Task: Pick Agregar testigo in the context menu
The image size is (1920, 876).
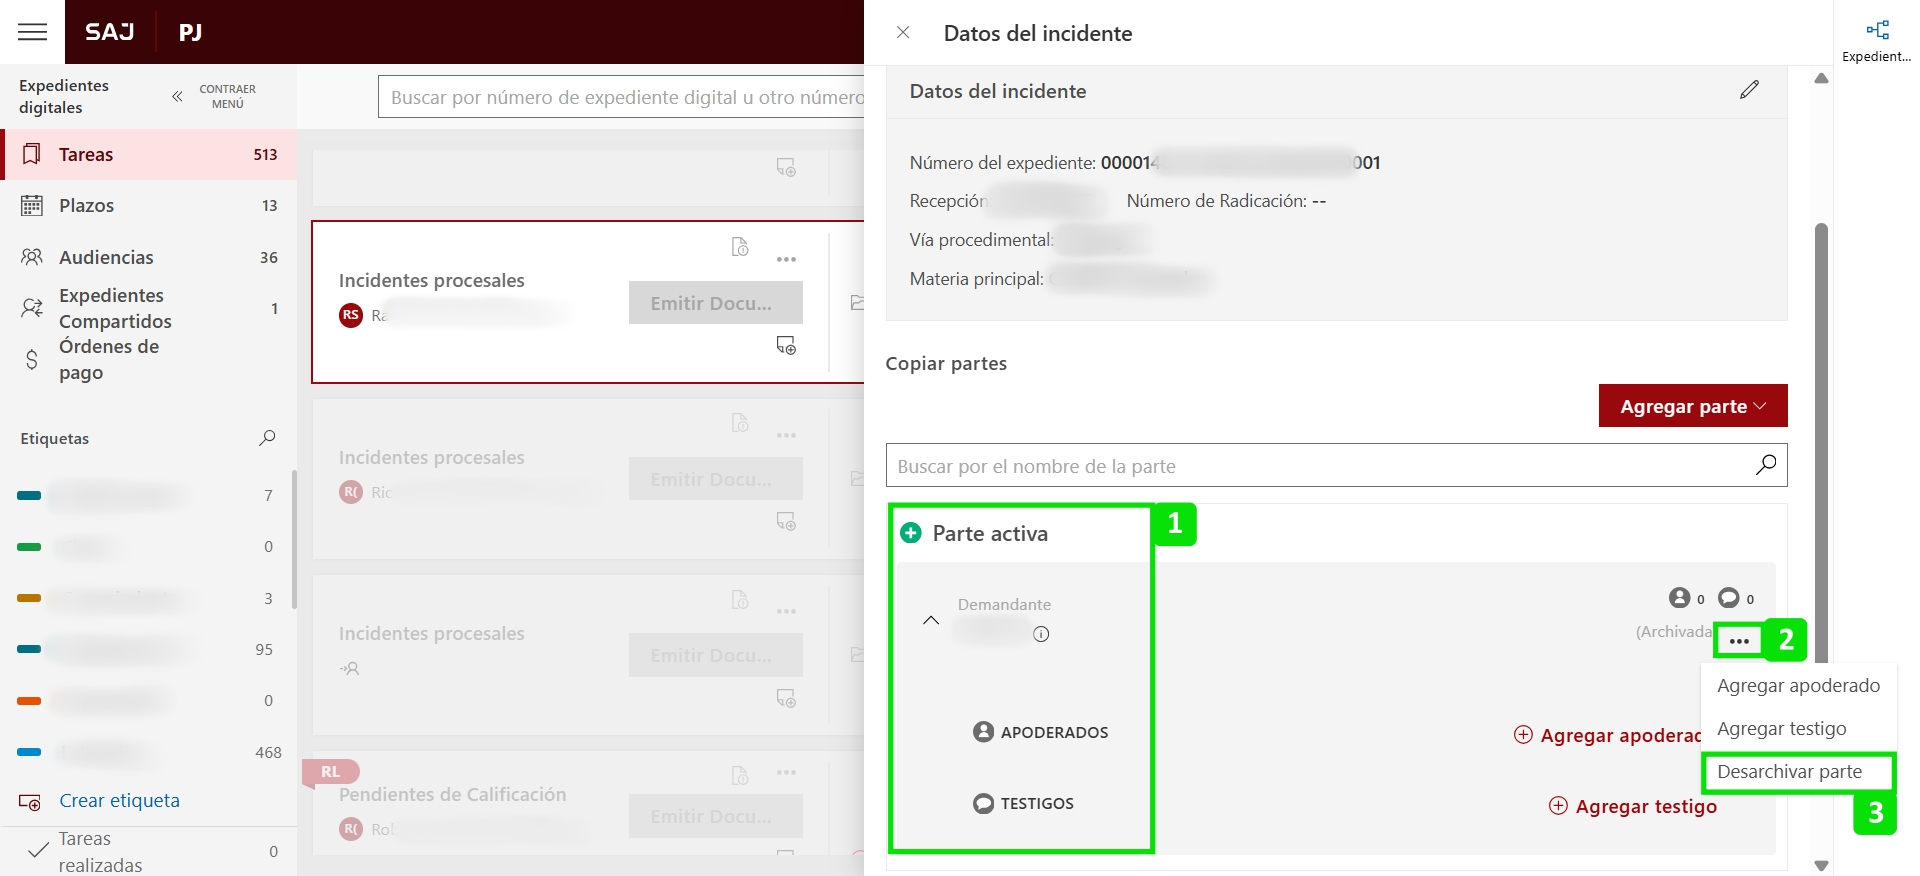Action: (x=1781, y=729)
